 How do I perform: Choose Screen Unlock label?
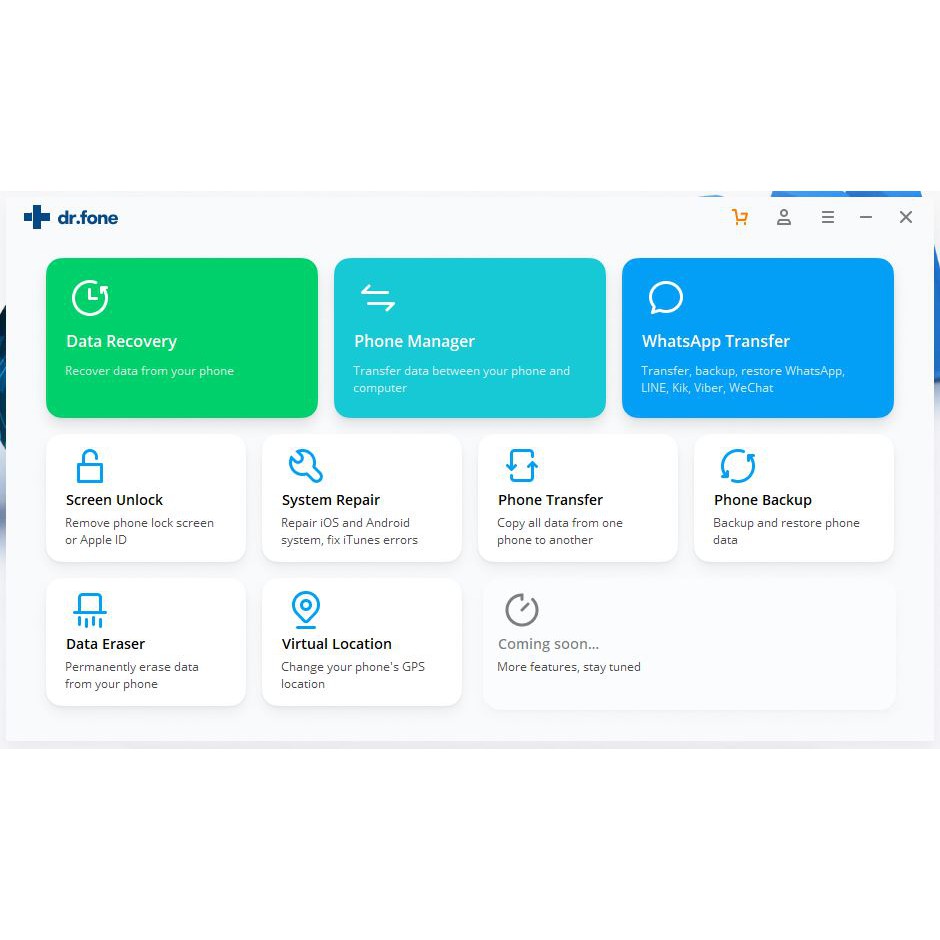(114, 500)
